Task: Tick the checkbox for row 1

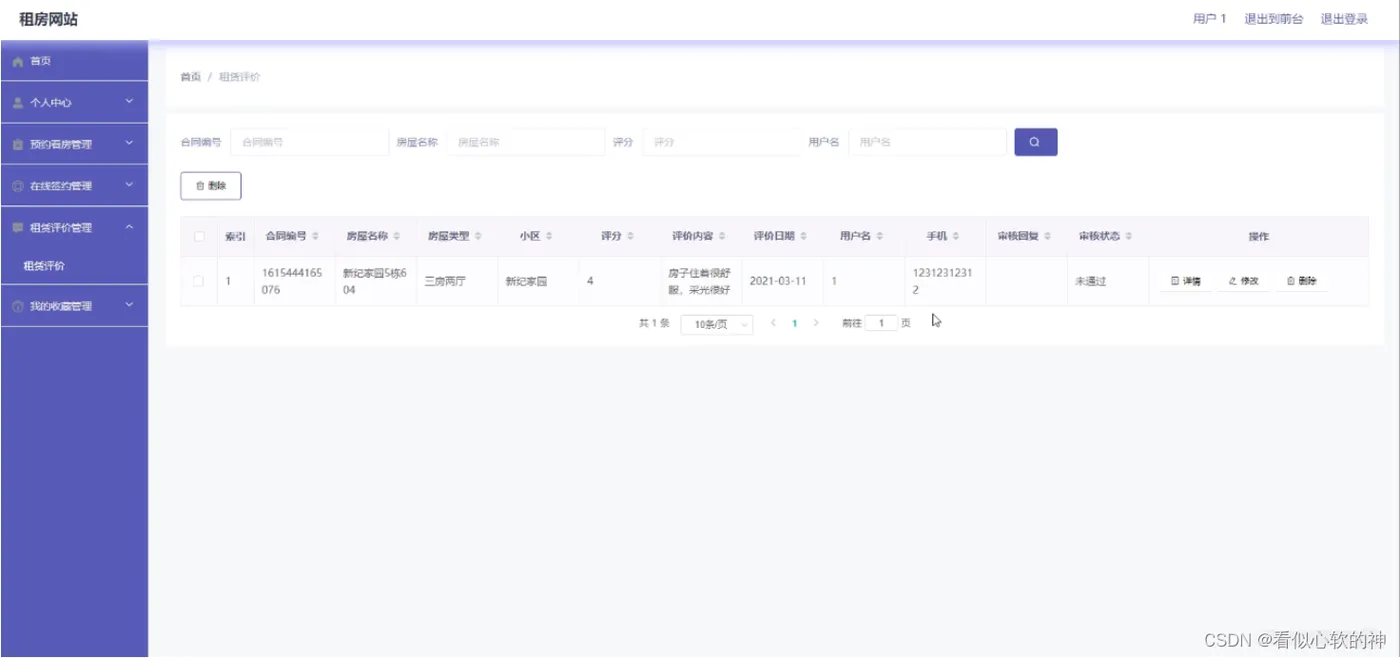Action: click(x=199, y=281)
